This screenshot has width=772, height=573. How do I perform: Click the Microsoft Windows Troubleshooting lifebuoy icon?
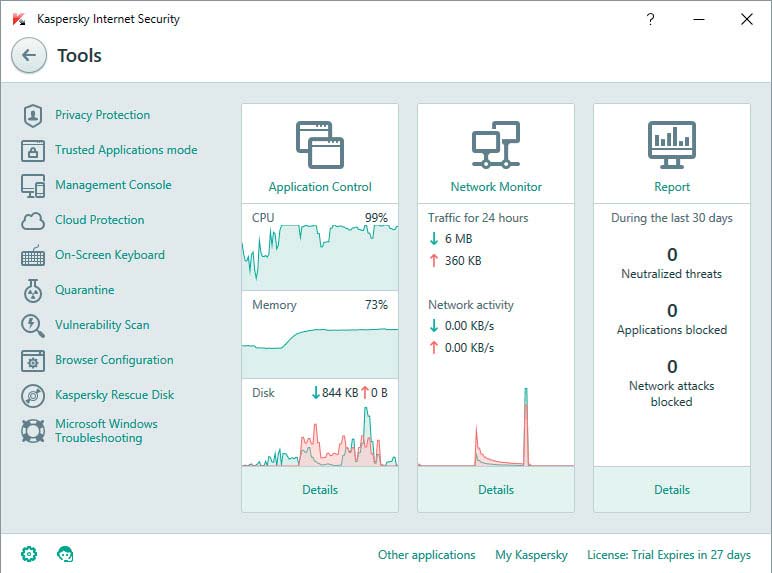click(x=32, y=431)
